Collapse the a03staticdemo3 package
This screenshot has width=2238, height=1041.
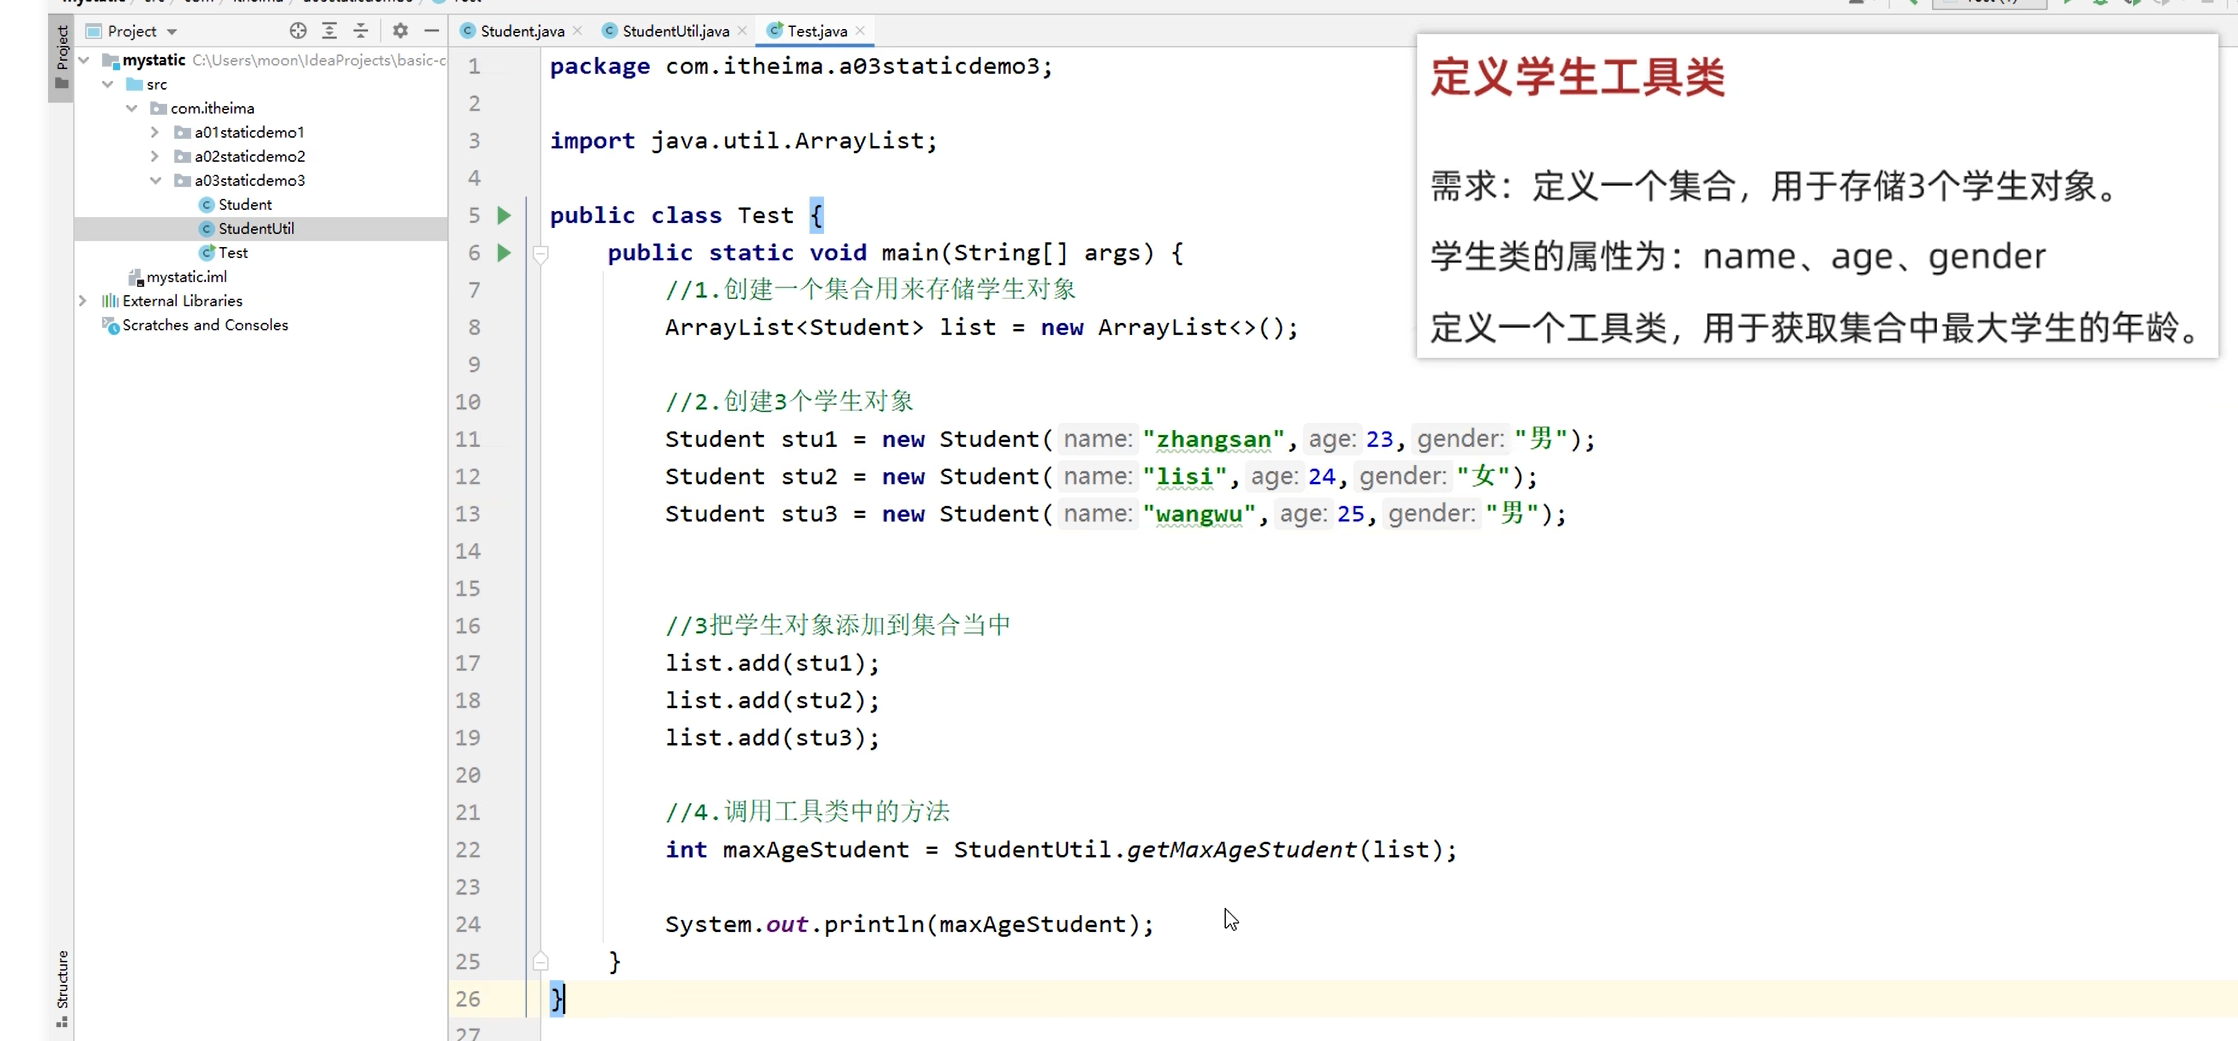(156, 180)
